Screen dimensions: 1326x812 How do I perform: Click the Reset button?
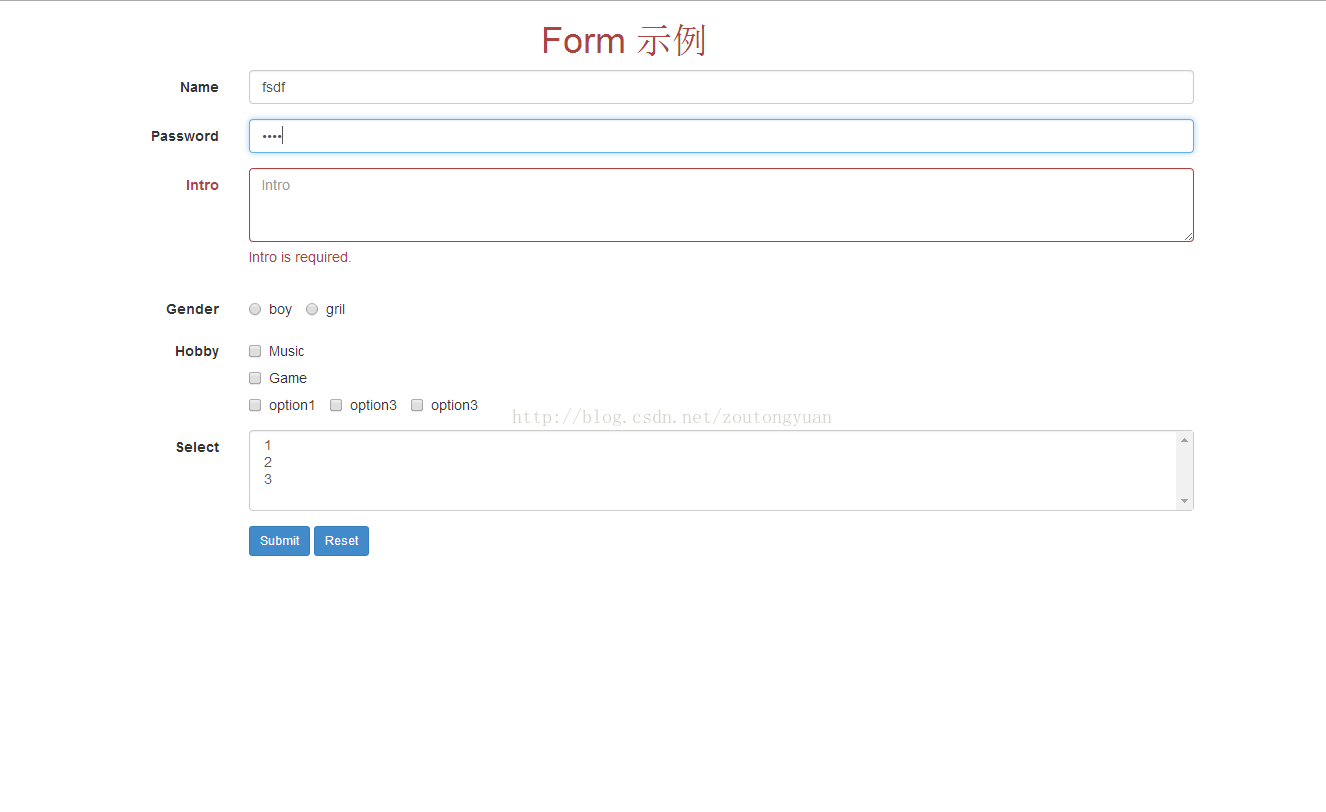coord(341,541)
